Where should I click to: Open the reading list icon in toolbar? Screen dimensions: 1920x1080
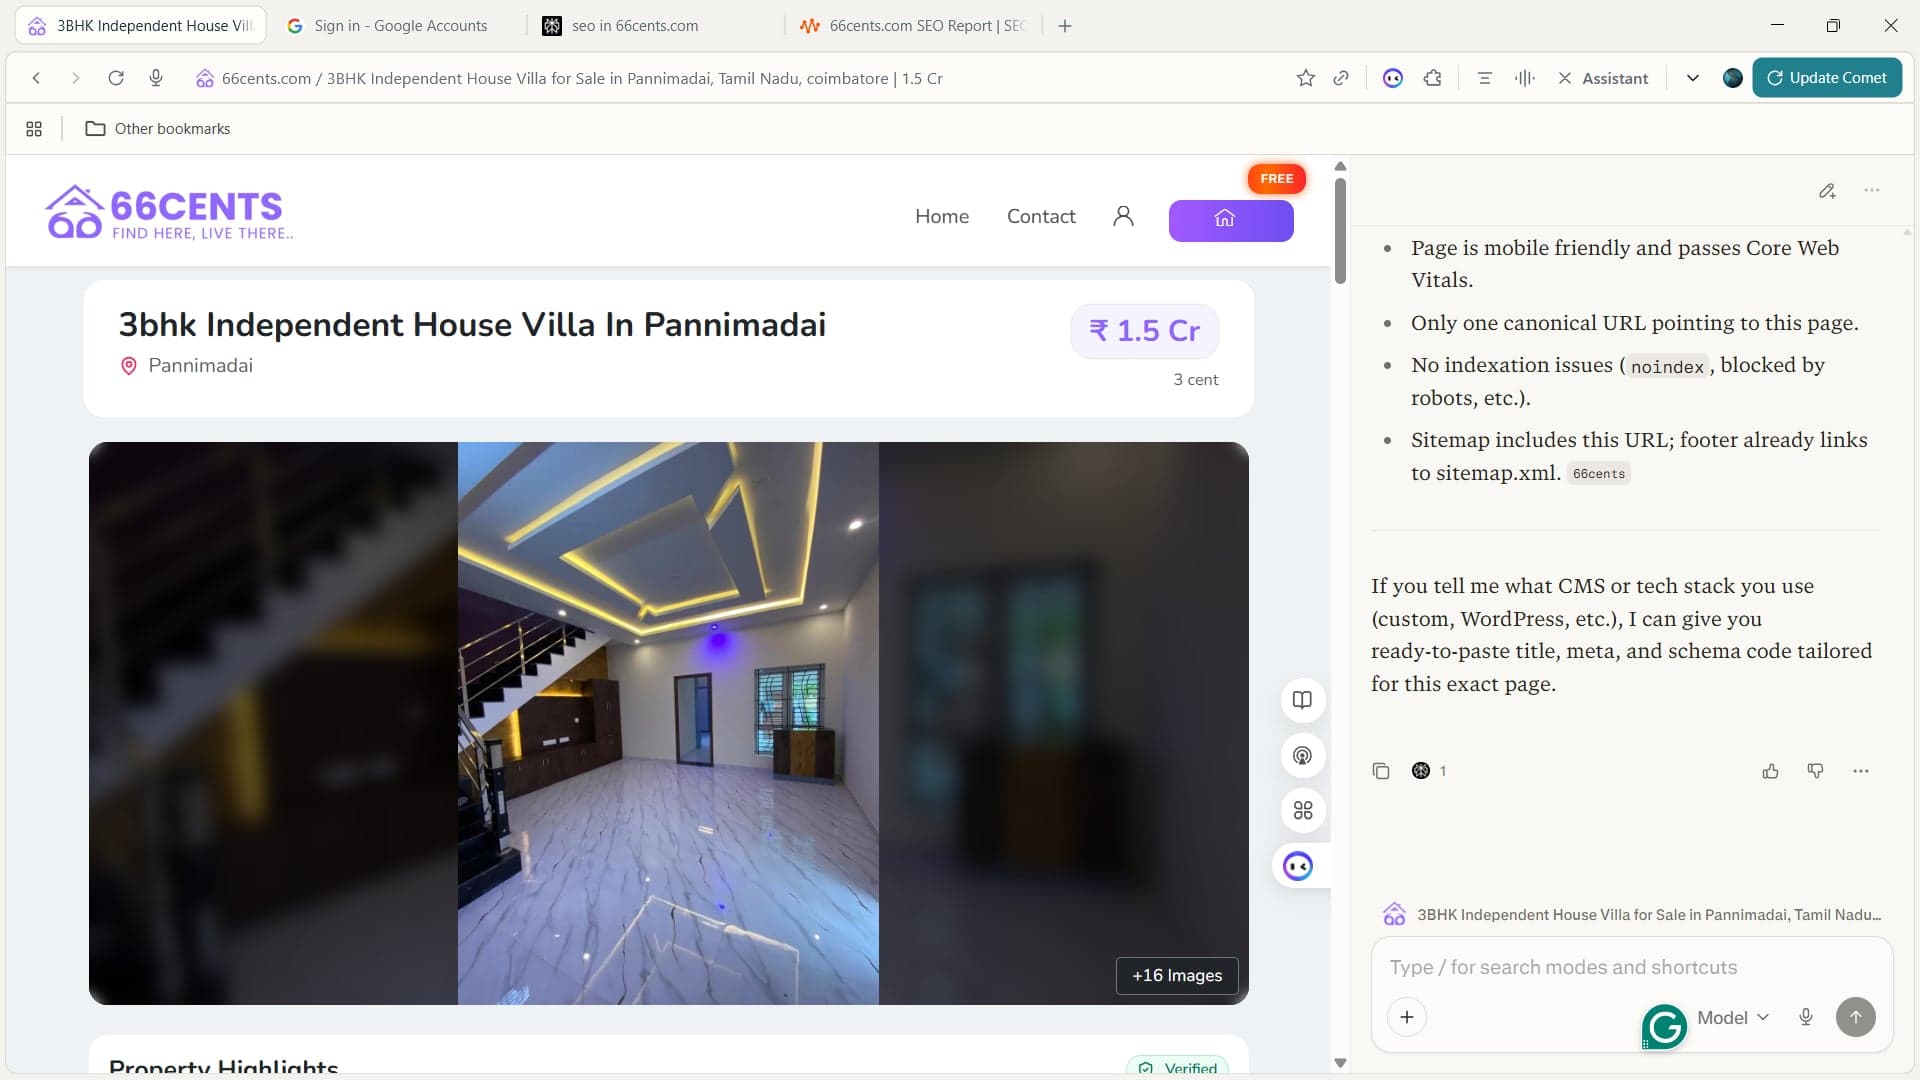point(1484,78)
